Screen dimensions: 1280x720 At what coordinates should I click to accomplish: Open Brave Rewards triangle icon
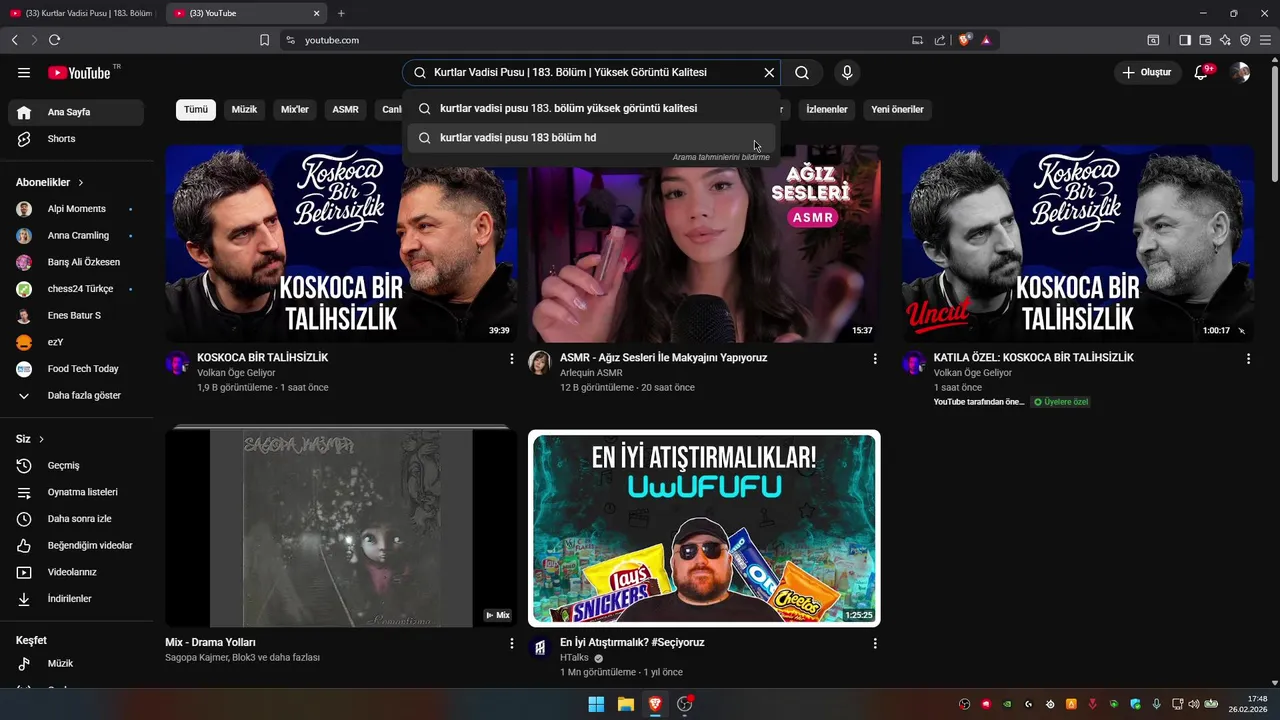click(986, 40)
